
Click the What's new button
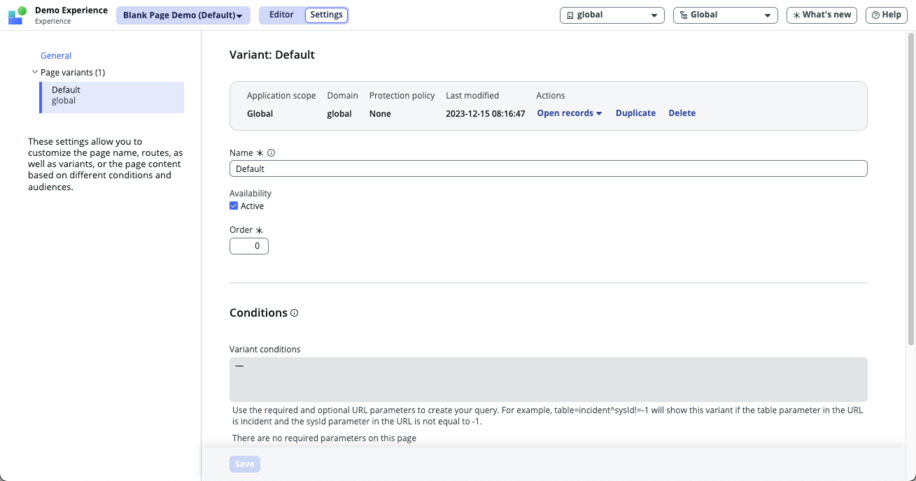821,15
